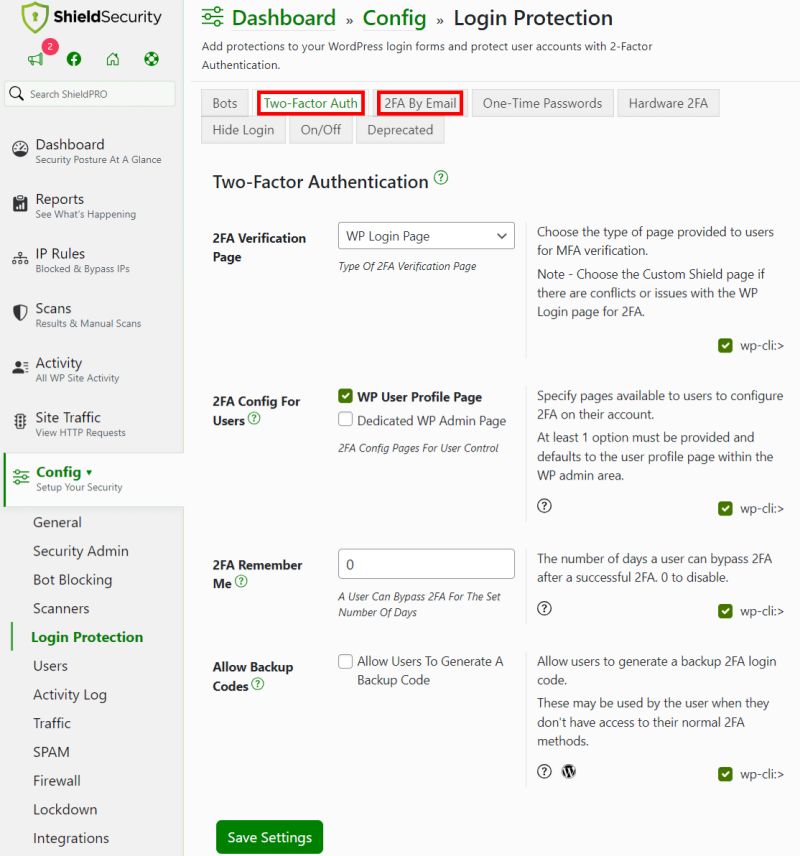Check Dedicated WP Admin Page
Image resolution: width=800 pixels, height=856 pixels.
tap(343, 418)
